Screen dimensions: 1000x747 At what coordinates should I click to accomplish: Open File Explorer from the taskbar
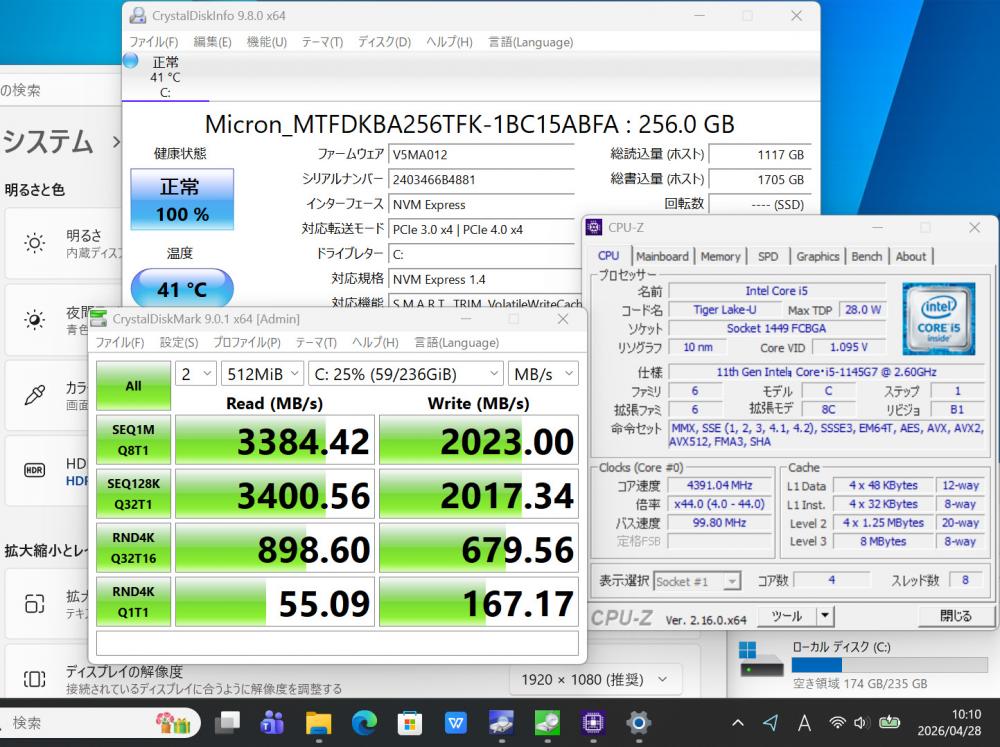(x=318, y=722)
